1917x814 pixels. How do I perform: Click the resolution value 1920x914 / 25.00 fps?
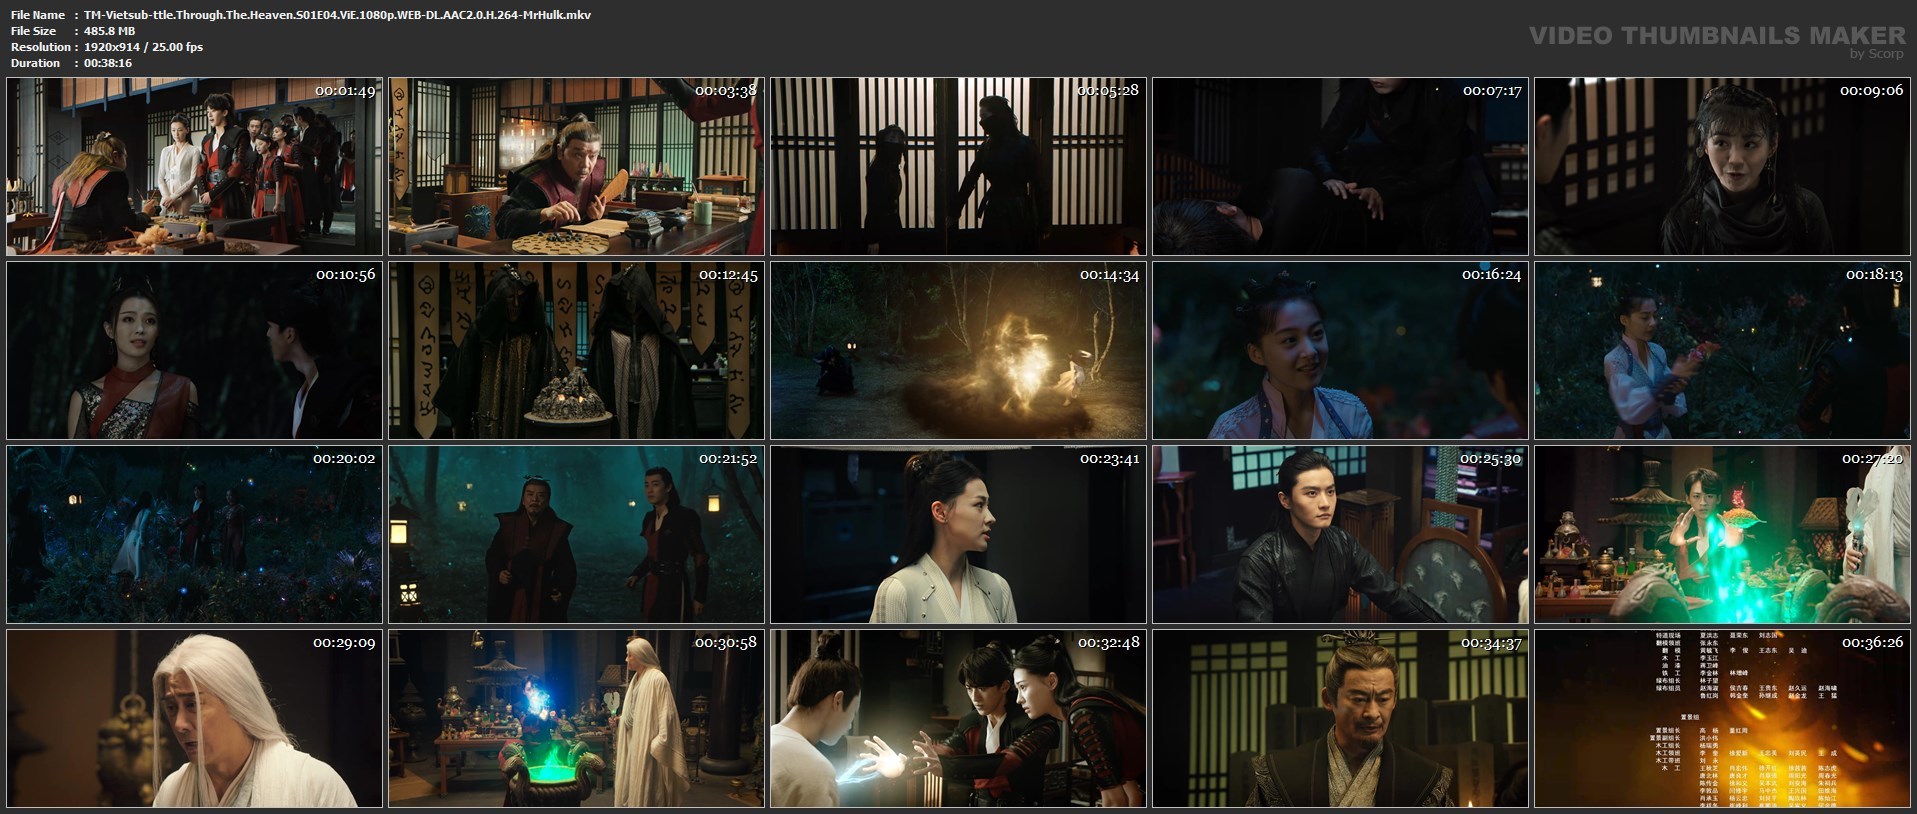tap(143, 47)
